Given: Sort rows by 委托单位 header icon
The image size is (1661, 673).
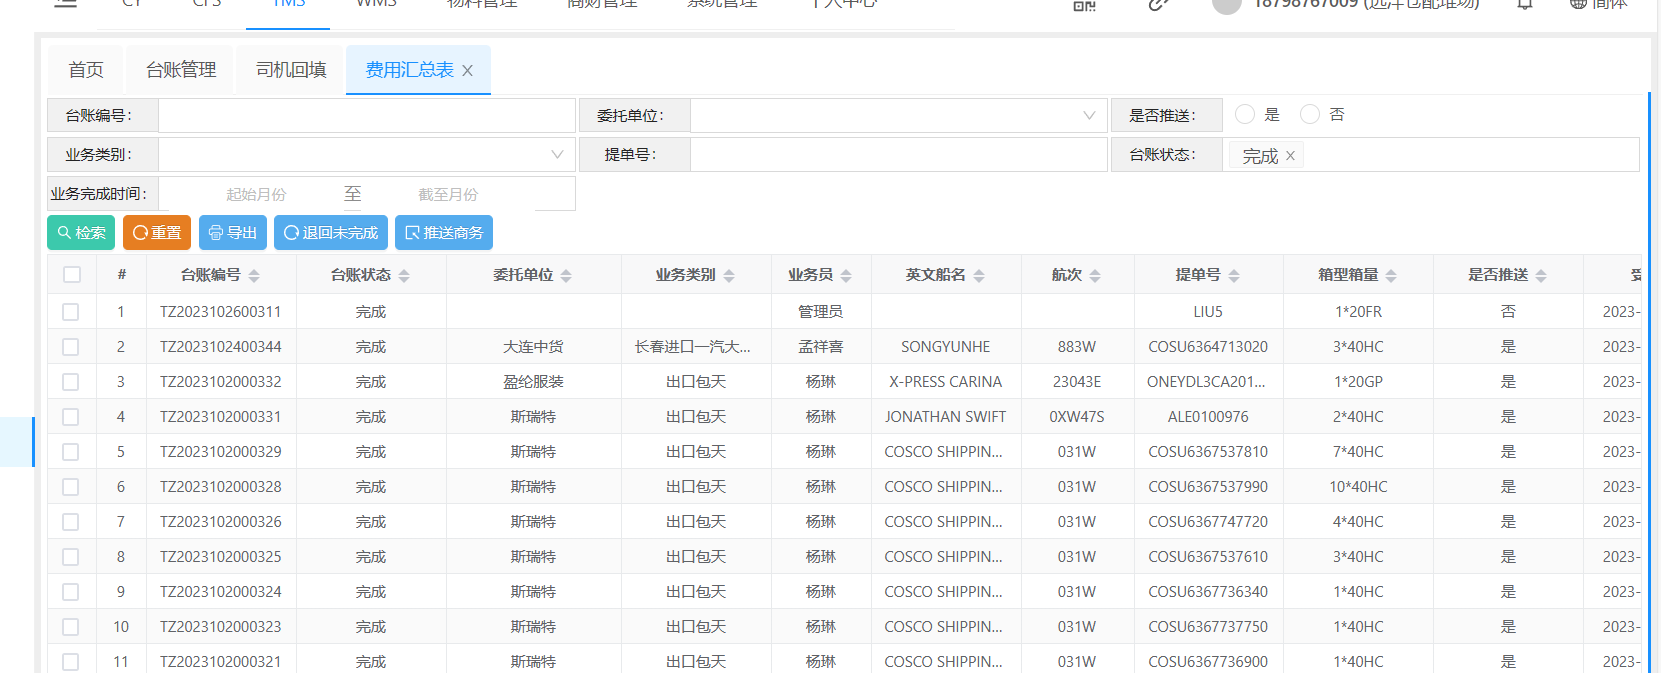Looking at the screenshot, I should [566, 276].
